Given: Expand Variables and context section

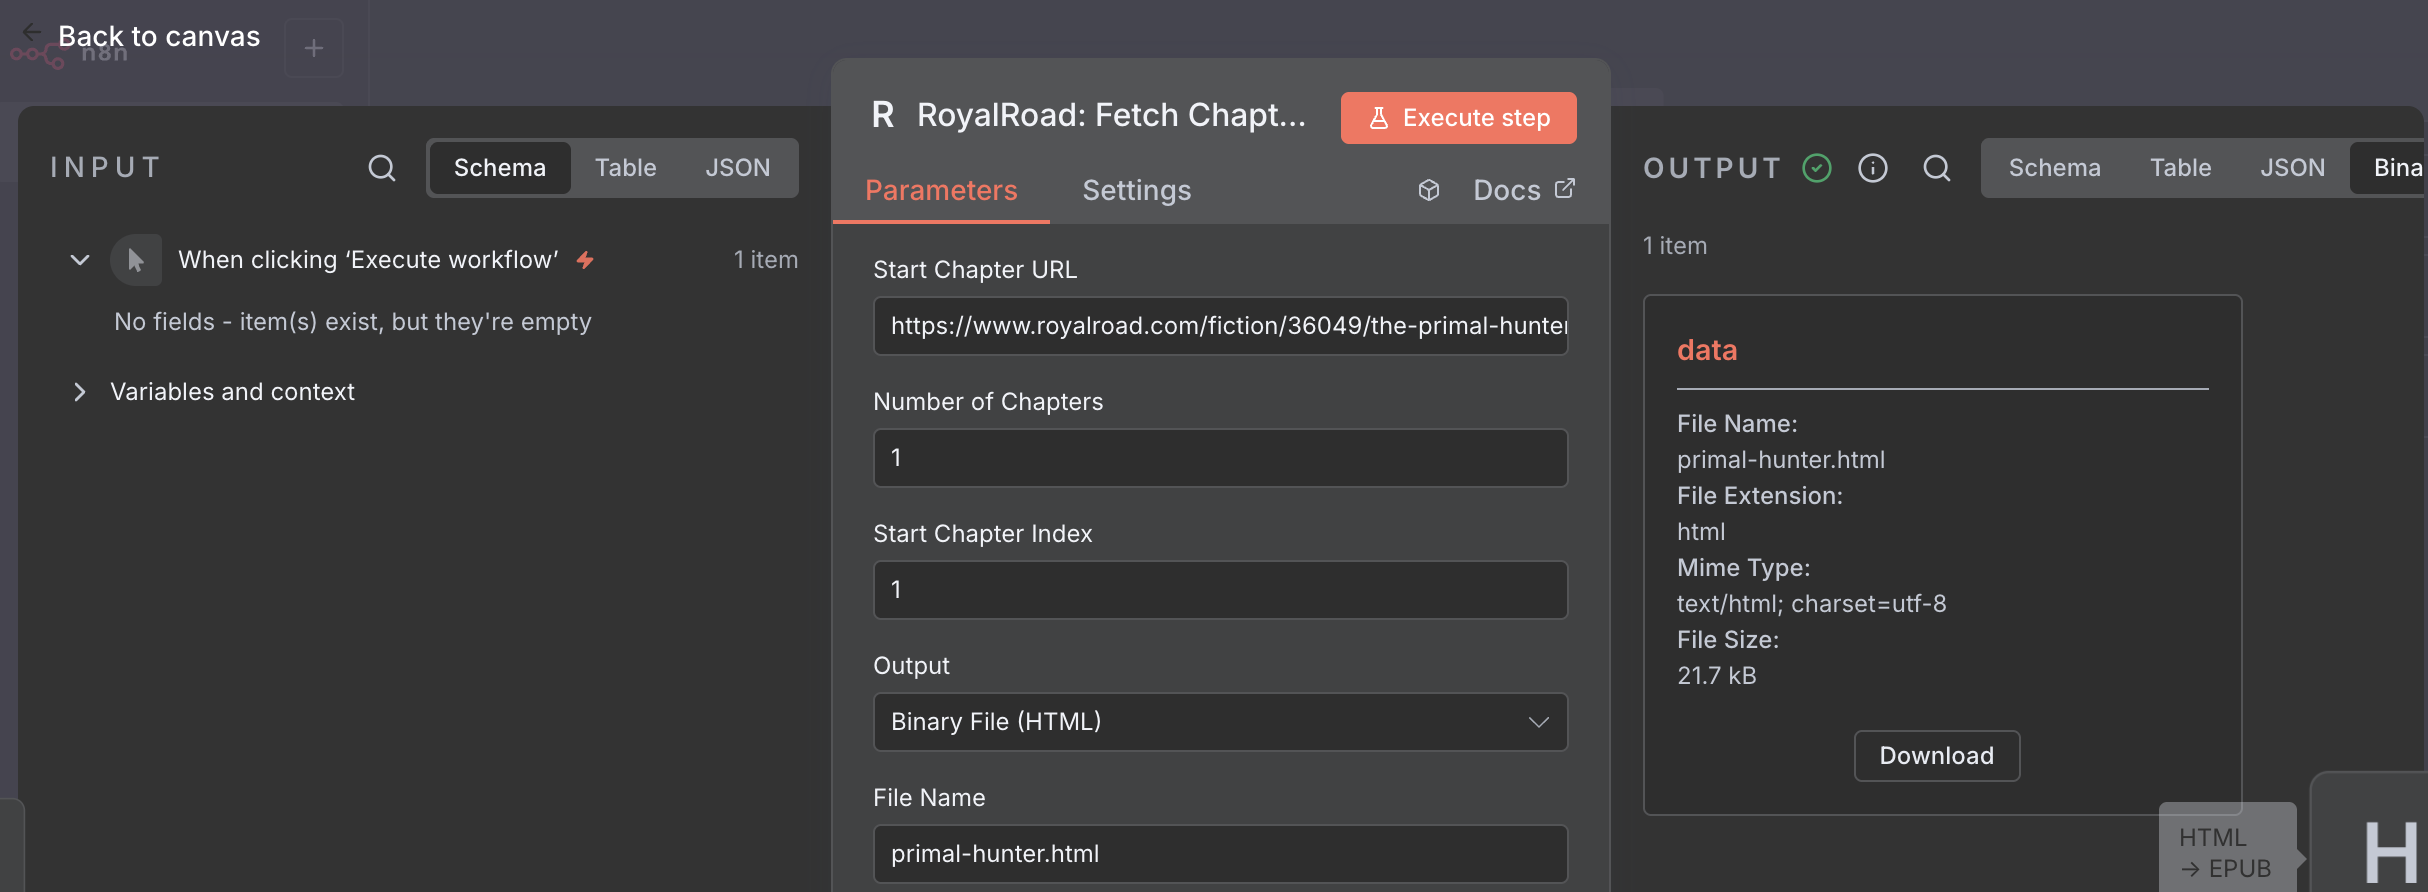Looking at the screenshot, I should (80, 392).
